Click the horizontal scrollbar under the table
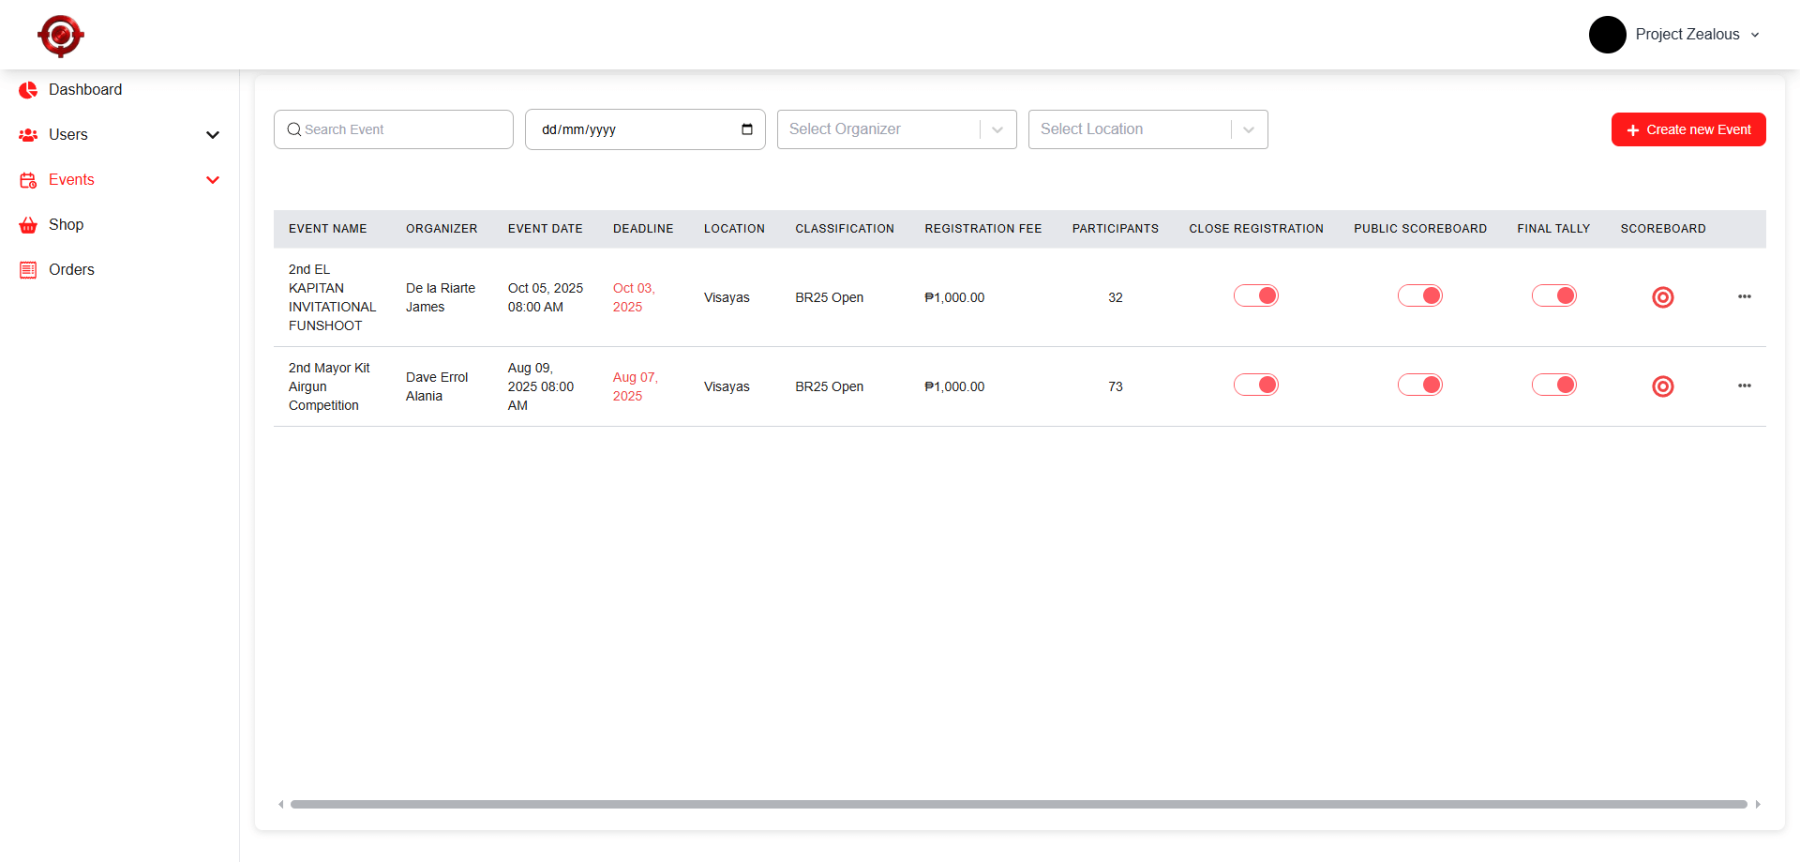Viewport: 1800px width, 862px height. point(1018,804)
